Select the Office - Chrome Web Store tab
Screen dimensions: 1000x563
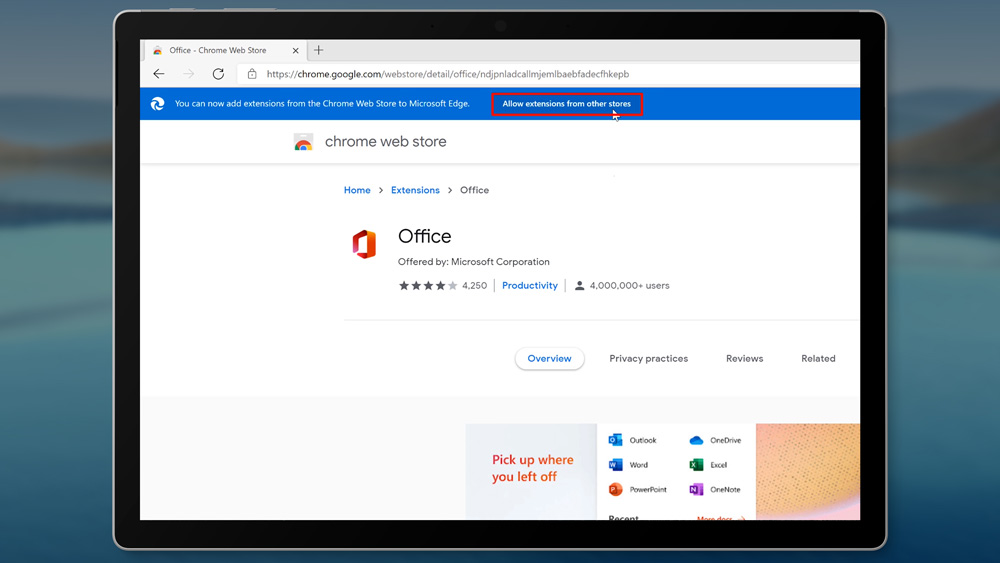(x=224, y=50)
